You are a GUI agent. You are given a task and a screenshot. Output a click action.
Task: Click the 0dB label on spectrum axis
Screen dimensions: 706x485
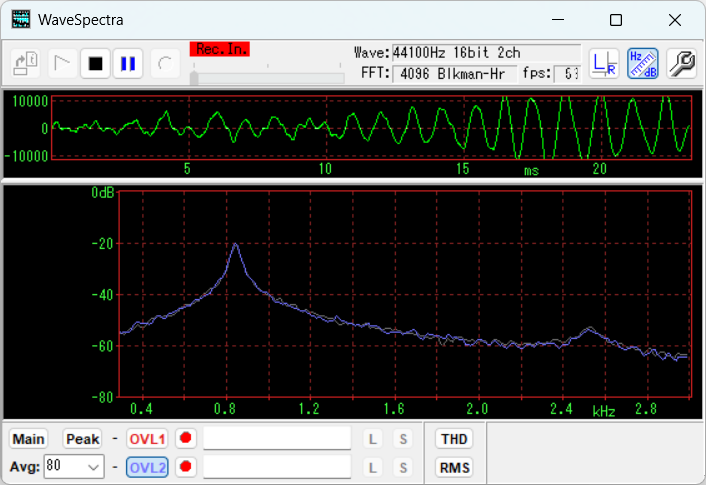[x=102, y=193]
